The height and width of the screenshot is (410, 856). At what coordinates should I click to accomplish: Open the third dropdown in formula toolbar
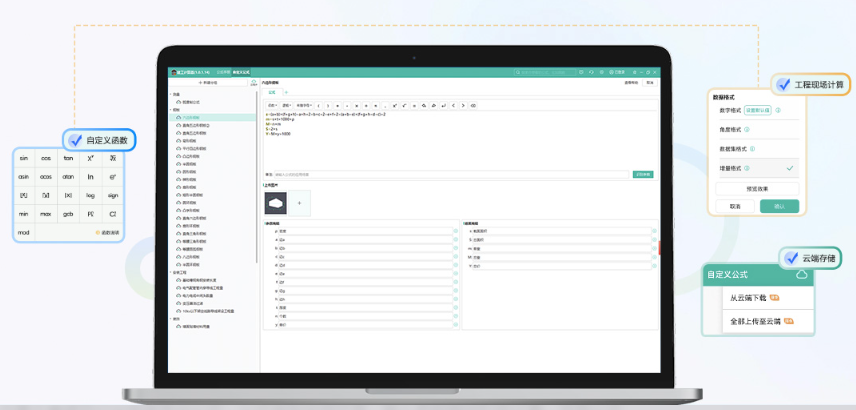[x=304, y=105]
